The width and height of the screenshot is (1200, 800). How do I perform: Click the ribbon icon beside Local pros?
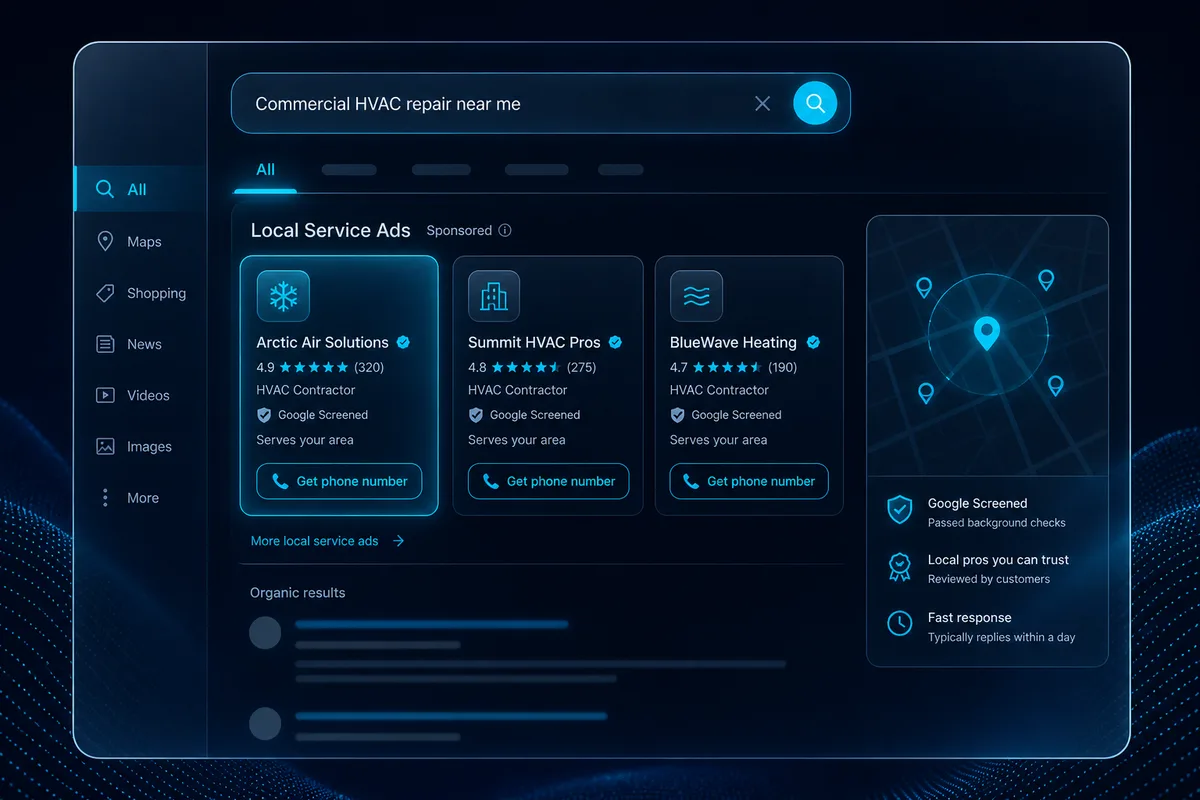900,567
